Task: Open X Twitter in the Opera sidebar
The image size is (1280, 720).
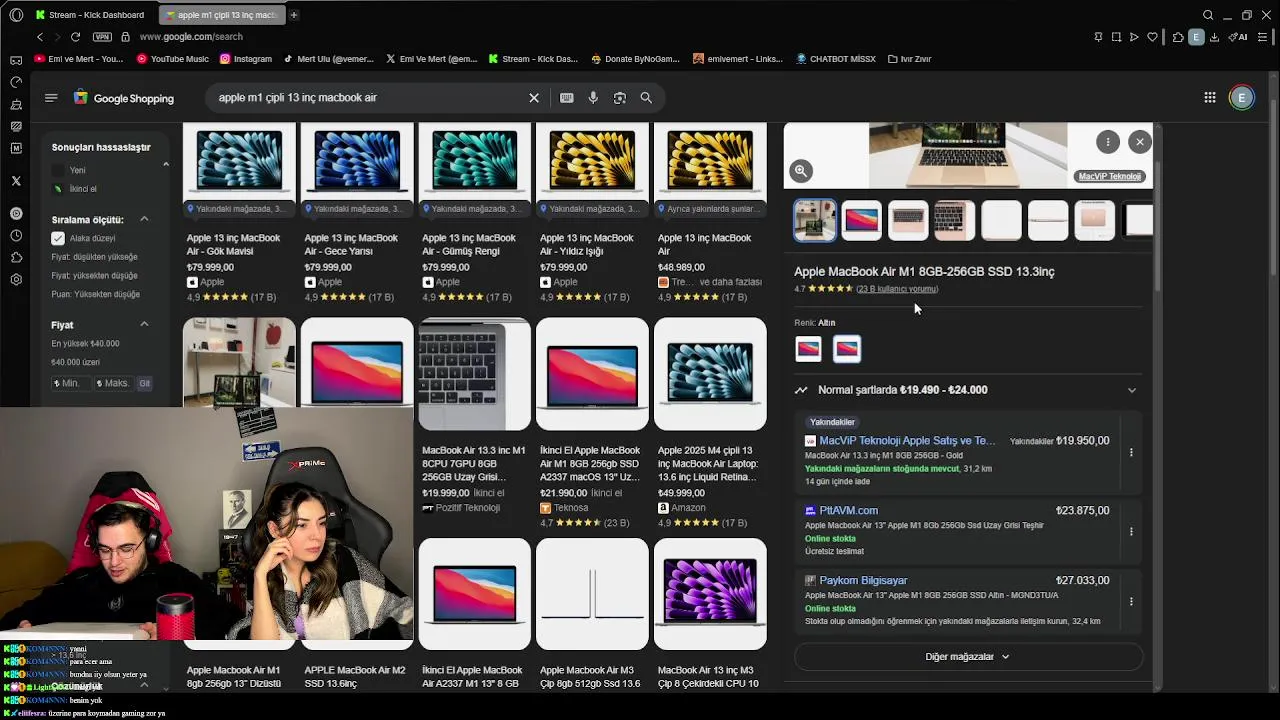Action: [16, 181]
